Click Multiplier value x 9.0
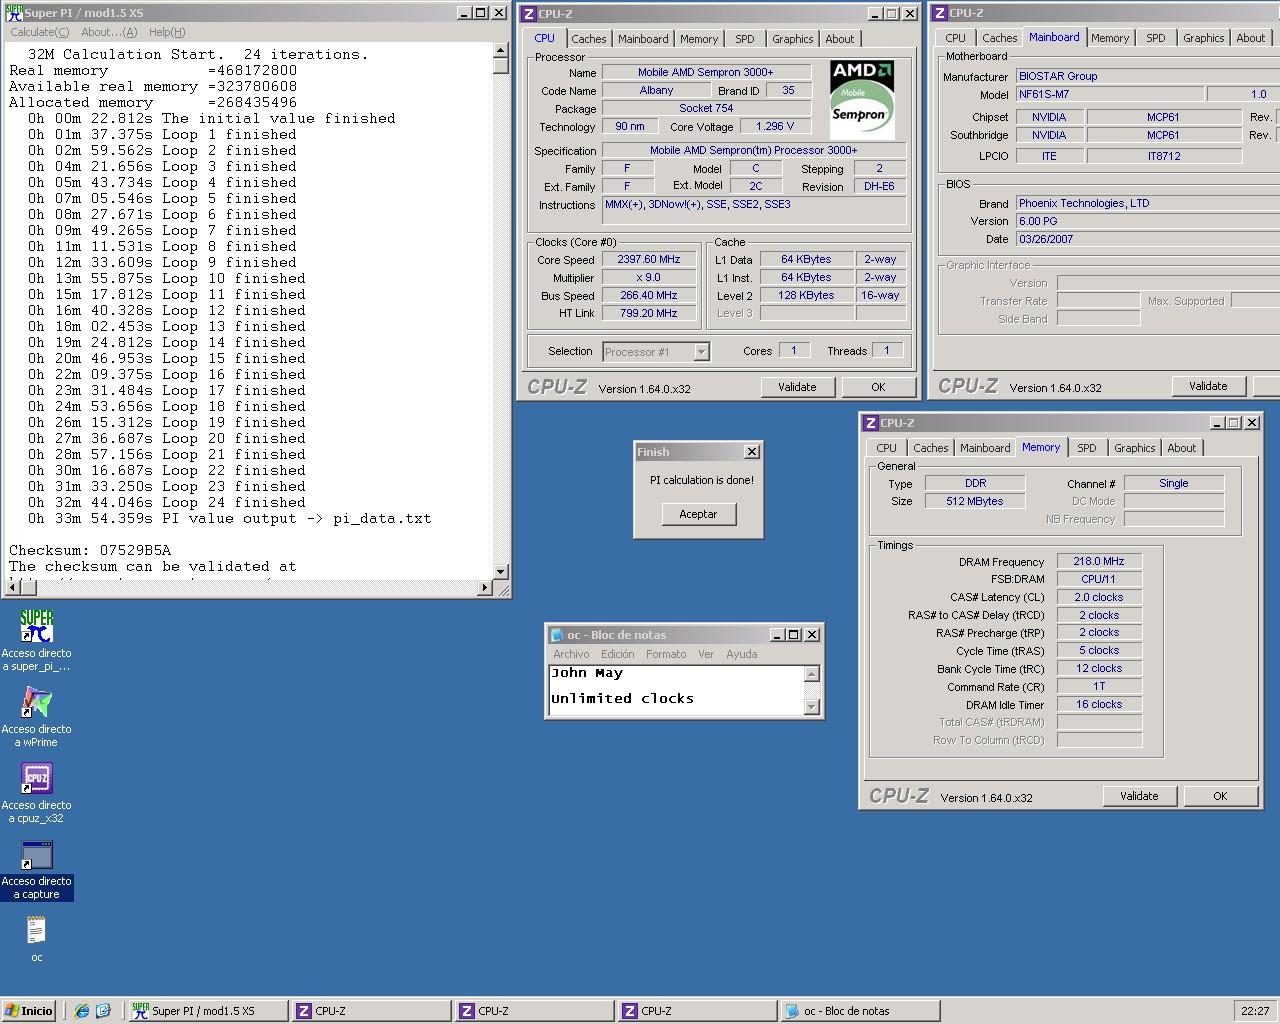This screenshot has height=1024, width=1280. (649, 277)
